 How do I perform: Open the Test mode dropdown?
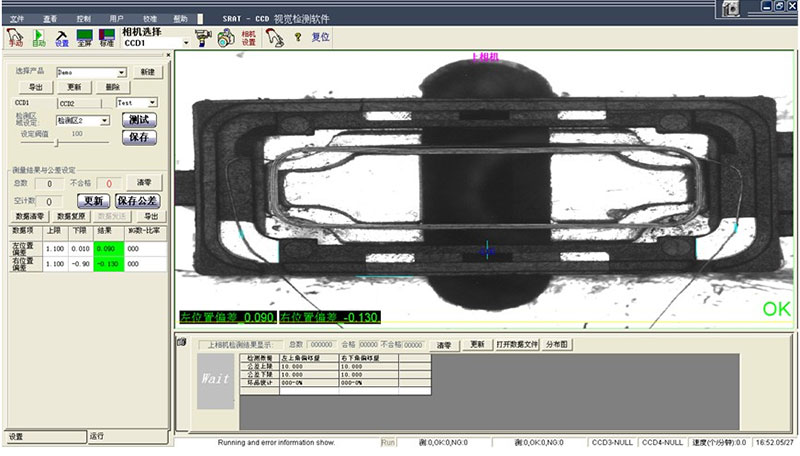point(152,102)
